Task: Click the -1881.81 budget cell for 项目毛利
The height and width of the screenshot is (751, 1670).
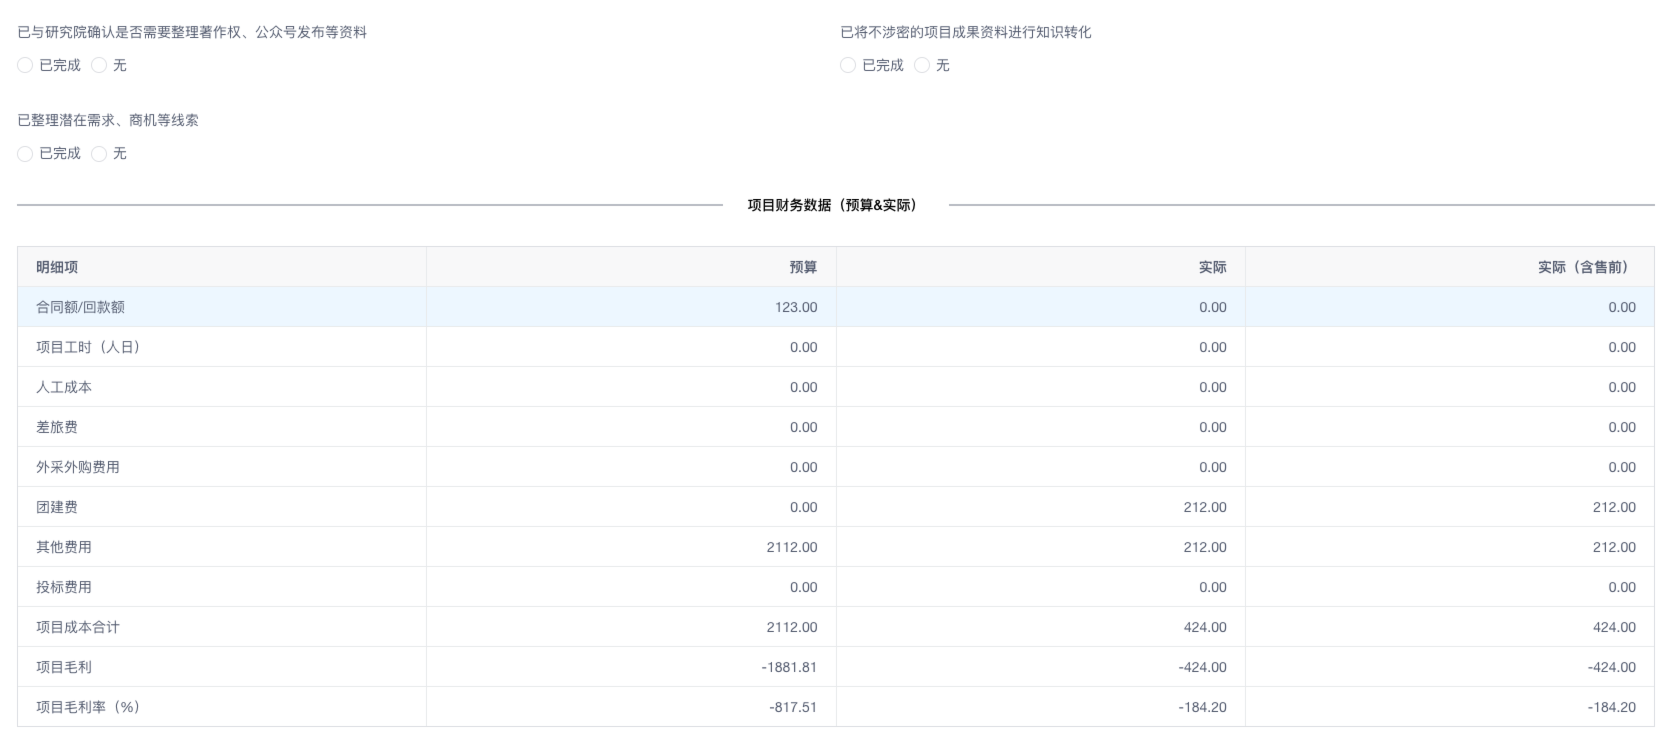Action: pyautogui.click(x=788, y=667)
